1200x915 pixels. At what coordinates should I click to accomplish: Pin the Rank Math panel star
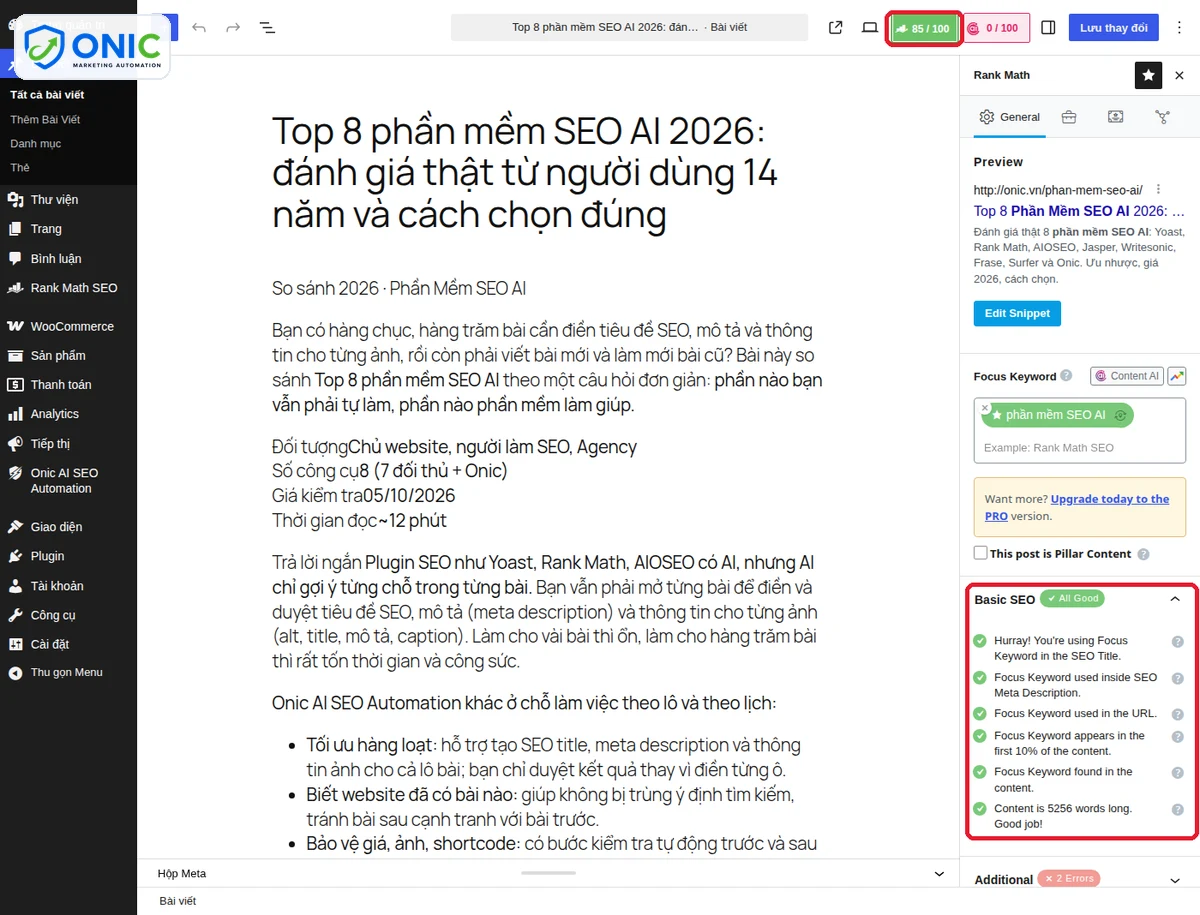(1148, 75)
